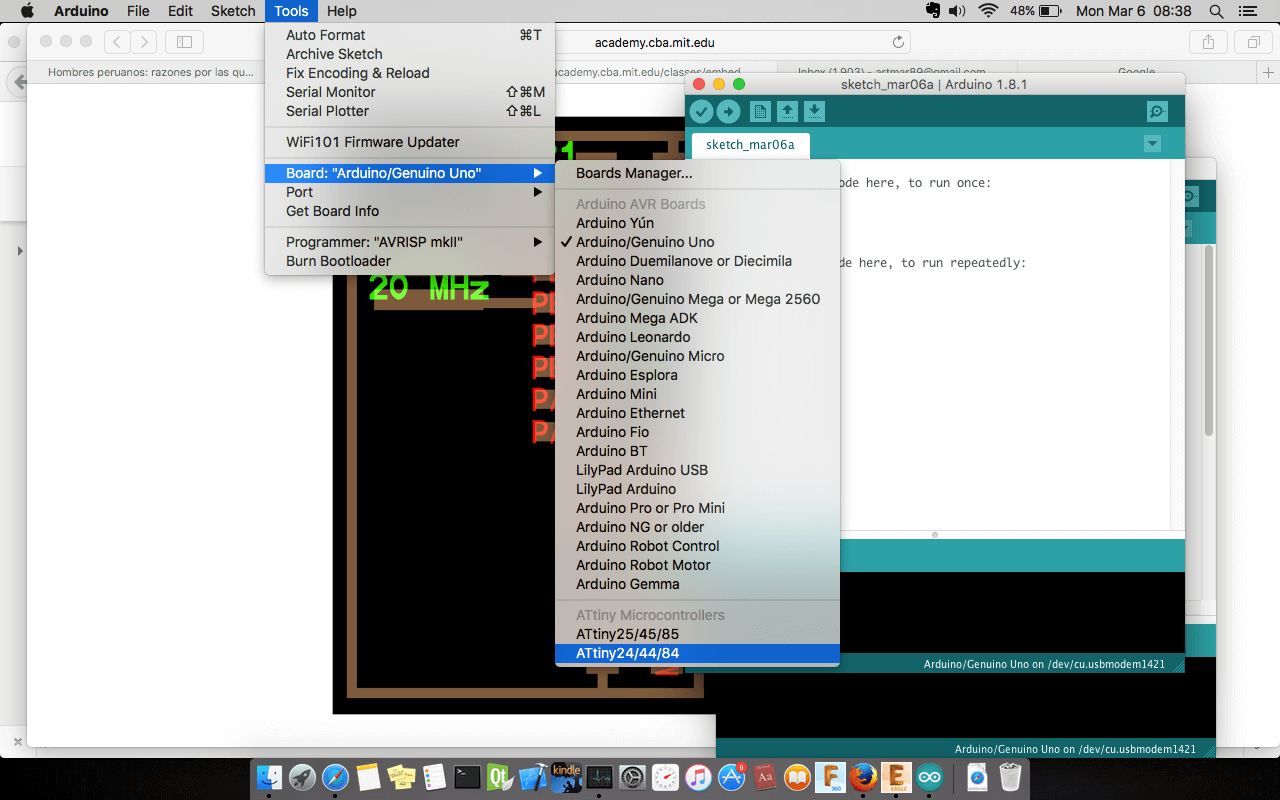Screen dimensions: 1280x800
Task: Open the tab dropdown arrow in Arduino window
Action: [x=1152, y=144]
